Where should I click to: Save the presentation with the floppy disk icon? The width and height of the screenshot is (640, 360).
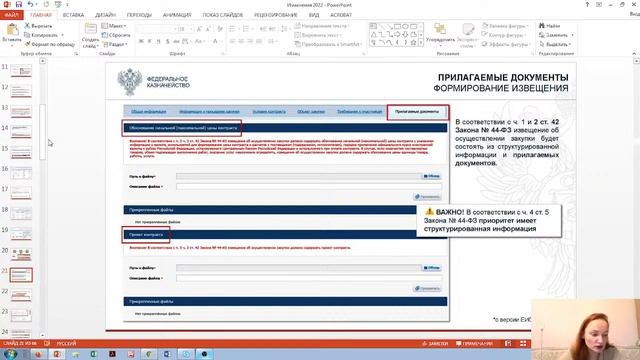tap(19, 4)
